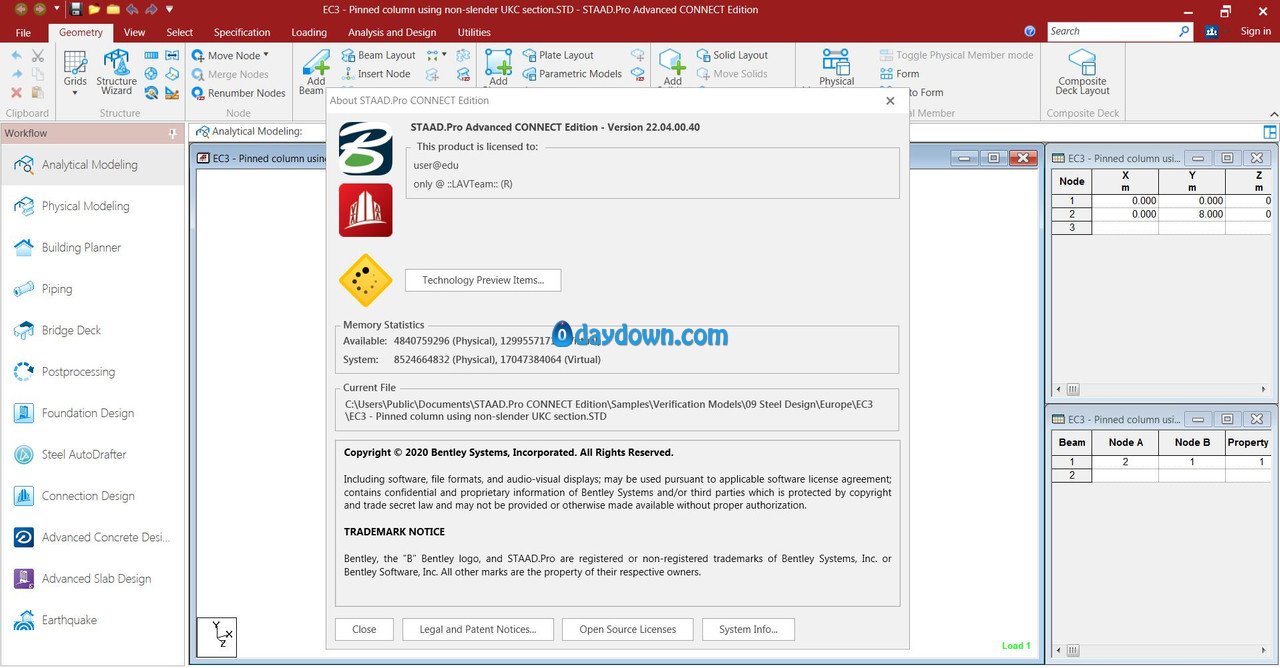The image size is (1280, 668).
Task: Open Analytical Modeling workflow
Action: (x=92, y=165)
